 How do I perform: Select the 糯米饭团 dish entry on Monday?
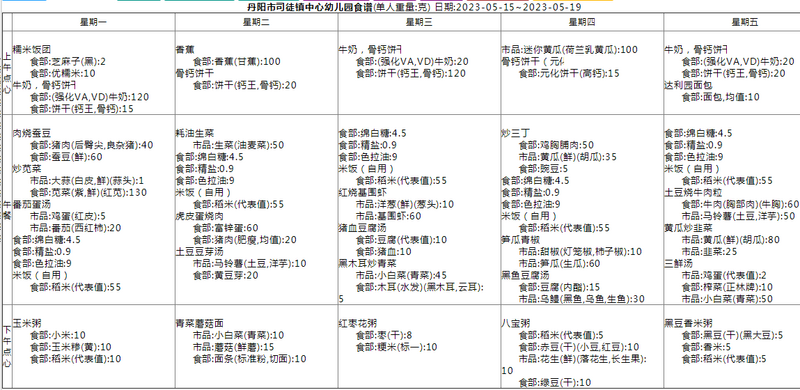32,50
